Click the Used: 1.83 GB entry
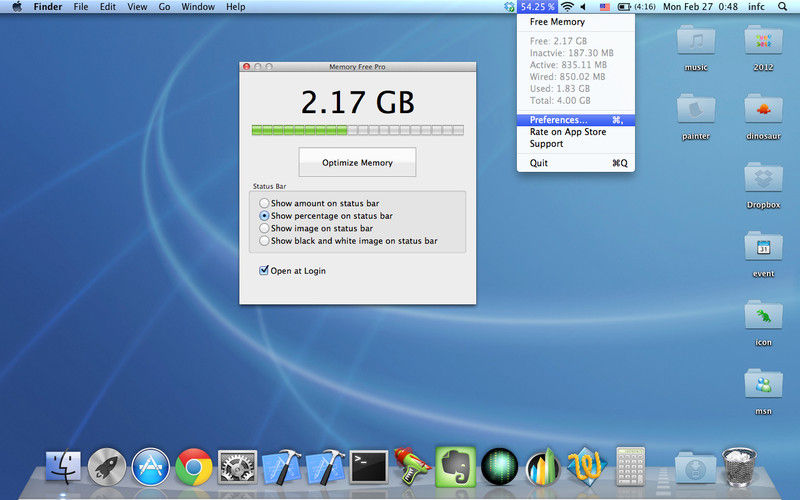This screenshot has height=500, width=800. coord(576,89)
